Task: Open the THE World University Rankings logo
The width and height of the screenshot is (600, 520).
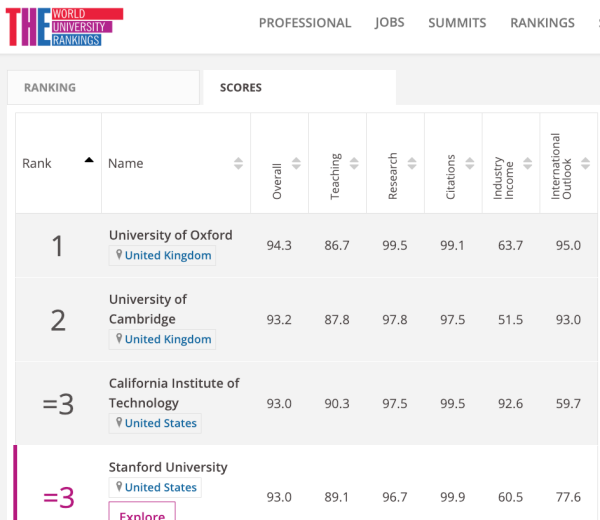Action: 64,27
